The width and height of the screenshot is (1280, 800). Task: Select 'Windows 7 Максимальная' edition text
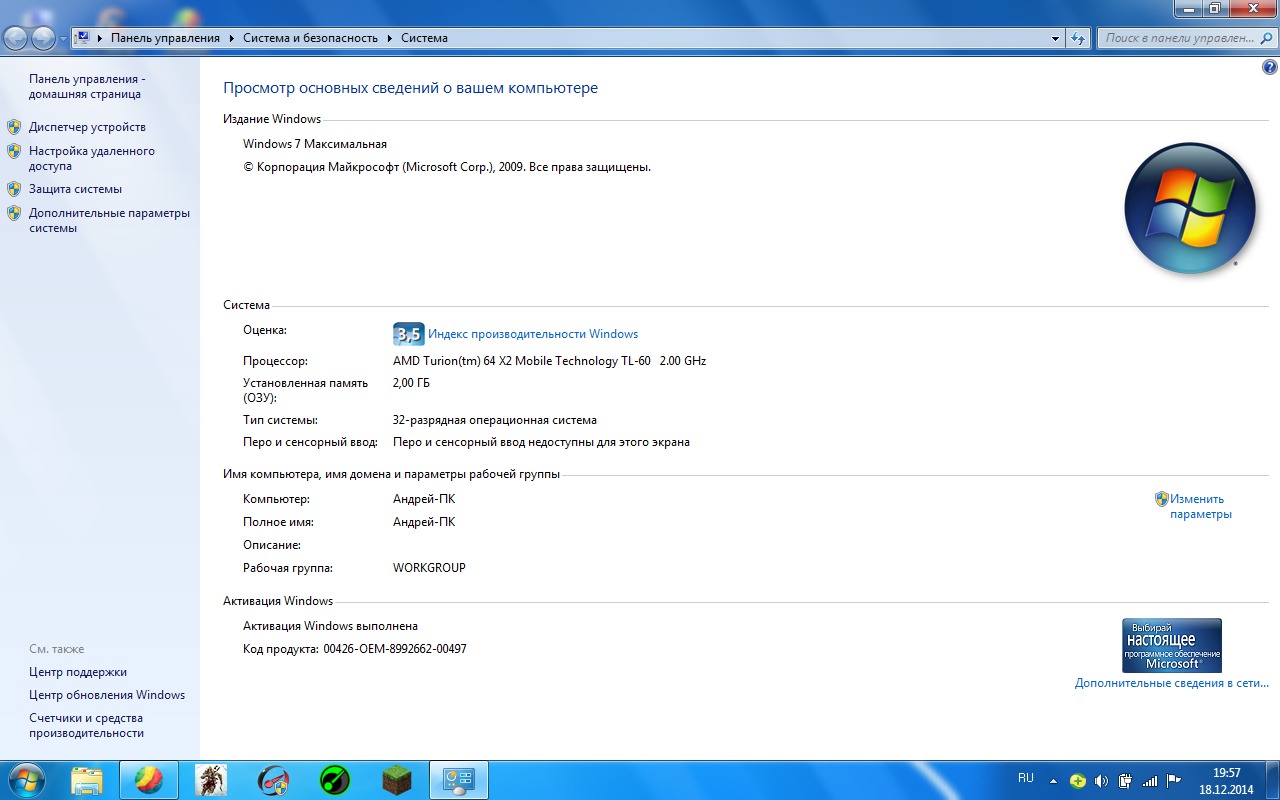[x=315, y=144]
